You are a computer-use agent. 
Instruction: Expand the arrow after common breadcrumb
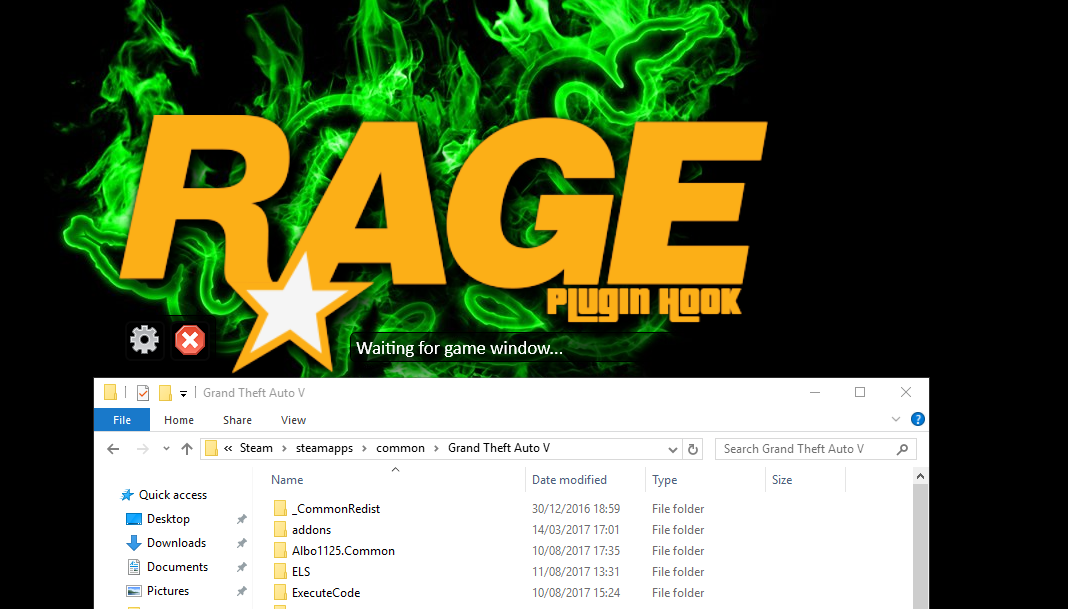point(436,448)
